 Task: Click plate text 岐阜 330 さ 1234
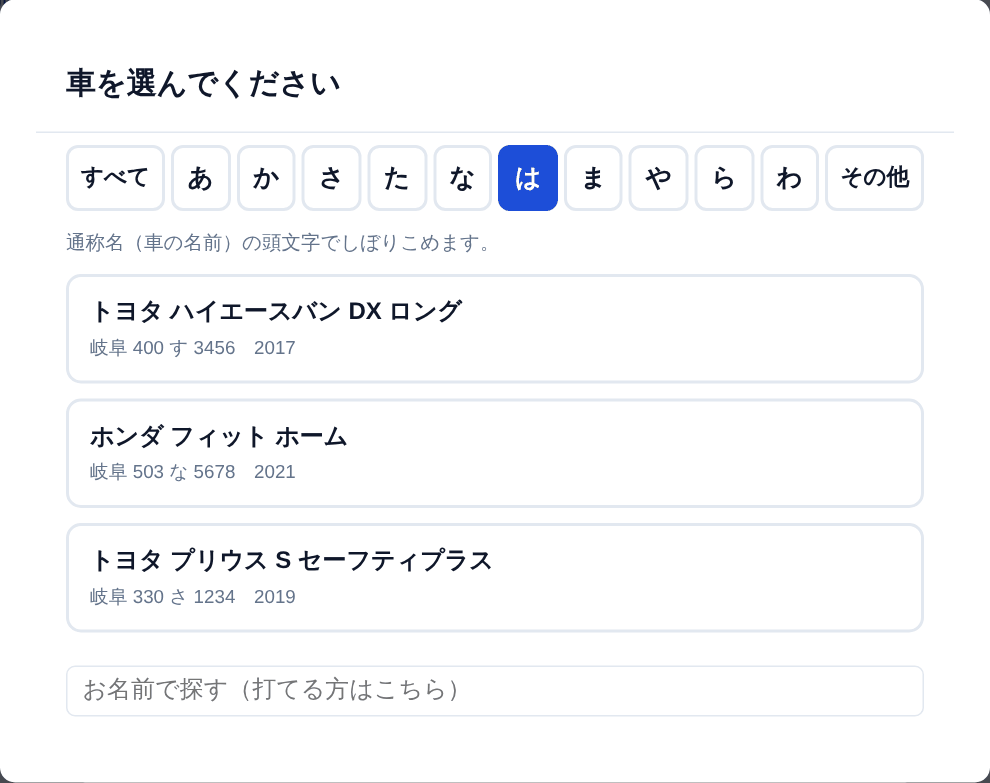tap(162, 597)
